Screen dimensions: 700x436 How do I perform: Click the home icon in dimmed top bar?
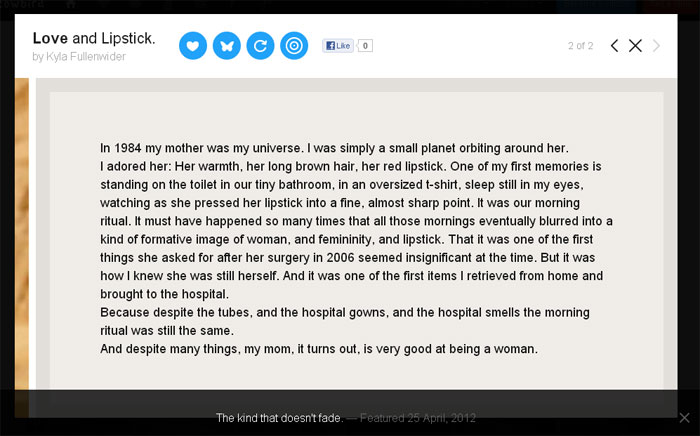click(x=71, y=5)
